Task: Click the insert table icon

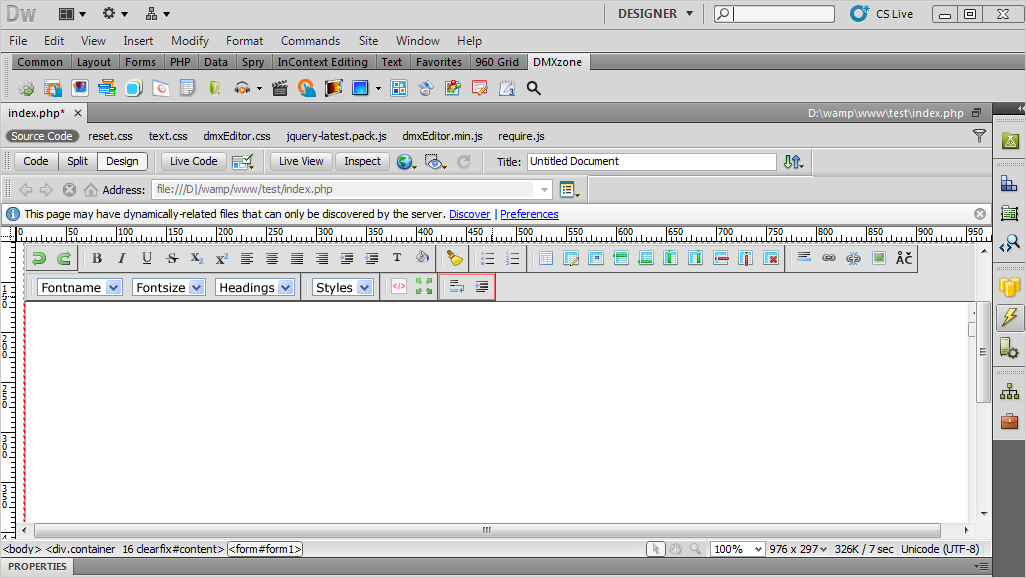Action: click(x=546, y=259)
